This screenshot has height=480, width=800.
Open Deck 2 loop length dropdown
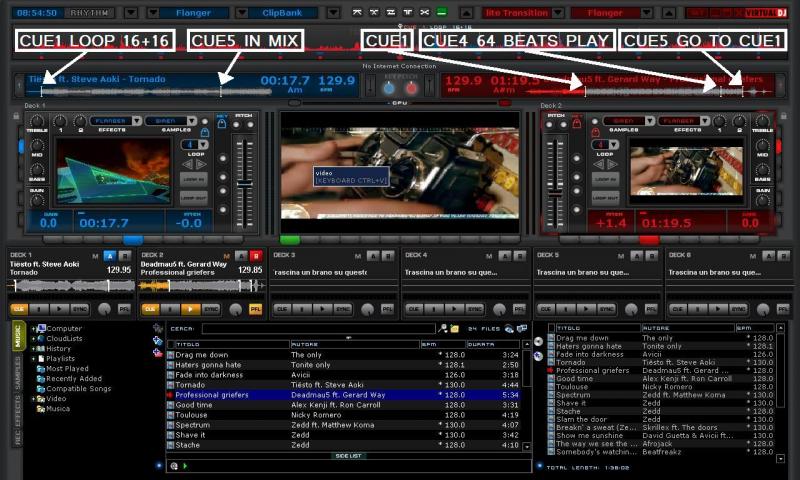pos(614,145)
